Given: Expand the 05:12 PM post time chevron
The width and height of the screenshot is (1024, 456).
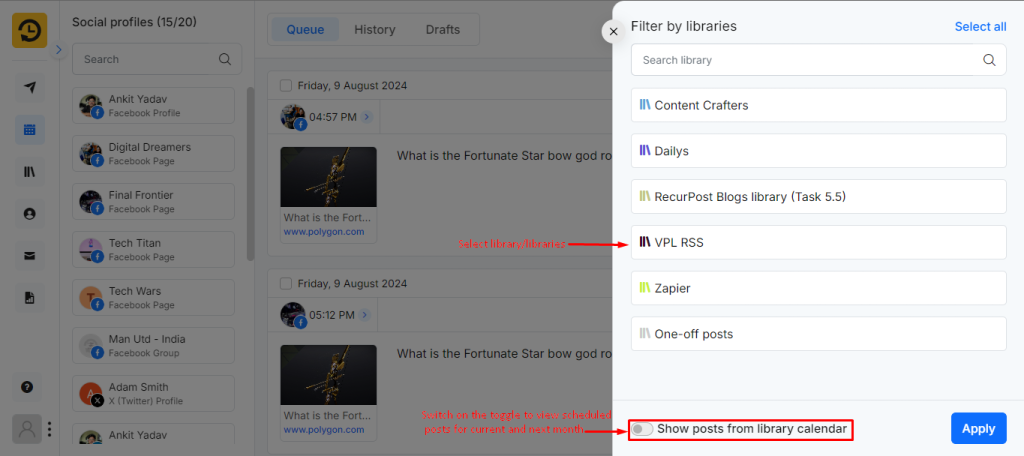Looking at the screenshot, I should (x=365, y=315).
